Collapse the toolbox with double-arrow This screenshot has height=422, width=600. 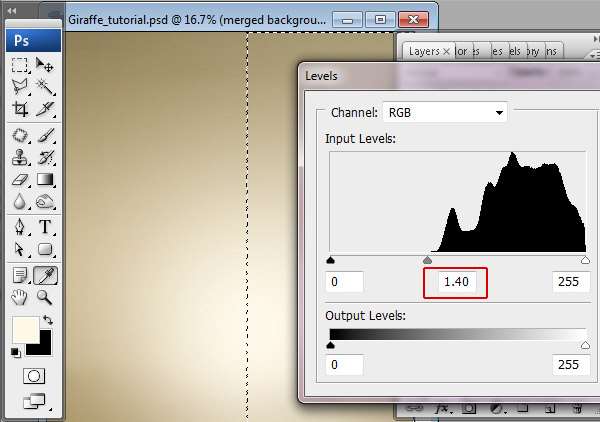click(x=12, y=11)
